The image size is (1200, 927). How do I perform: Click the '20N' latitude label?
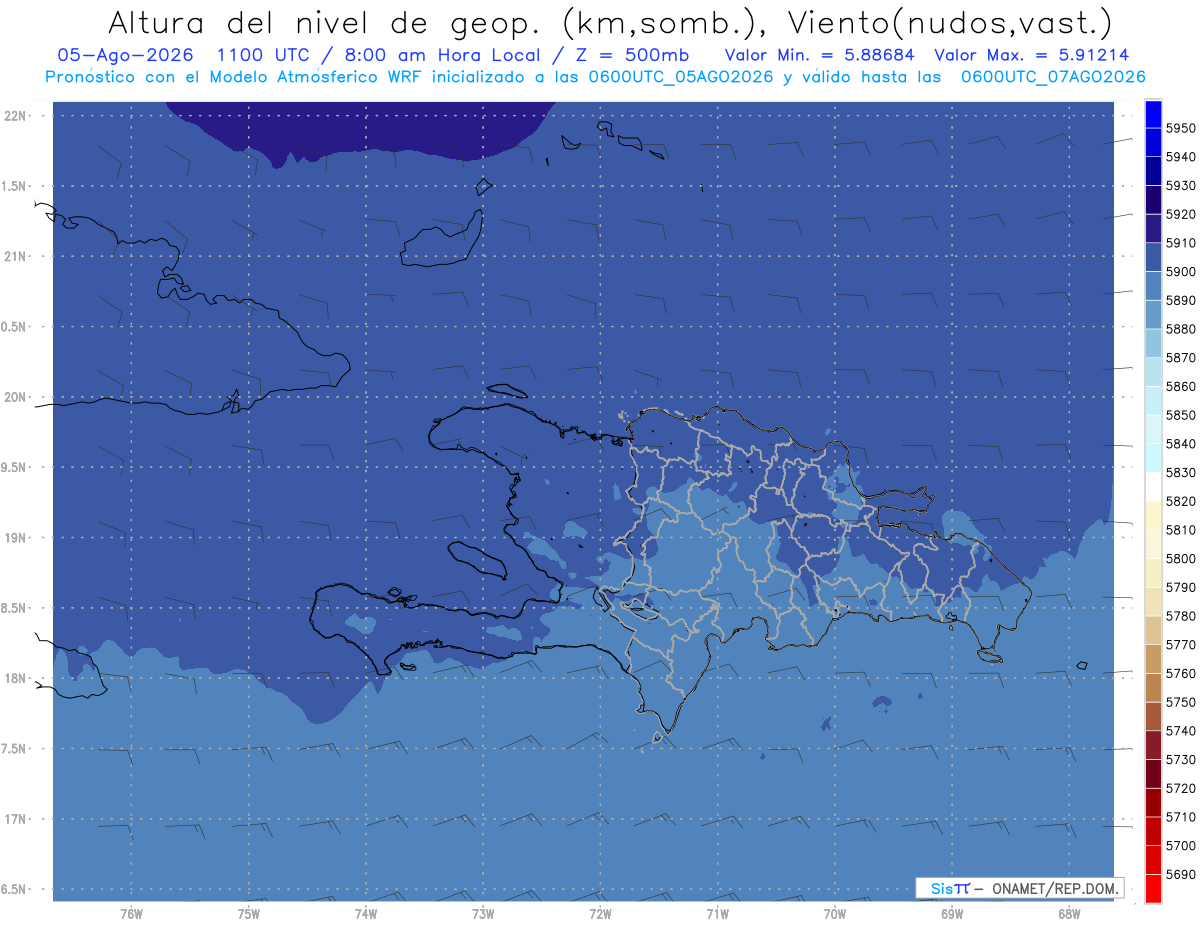click(16, 398)
